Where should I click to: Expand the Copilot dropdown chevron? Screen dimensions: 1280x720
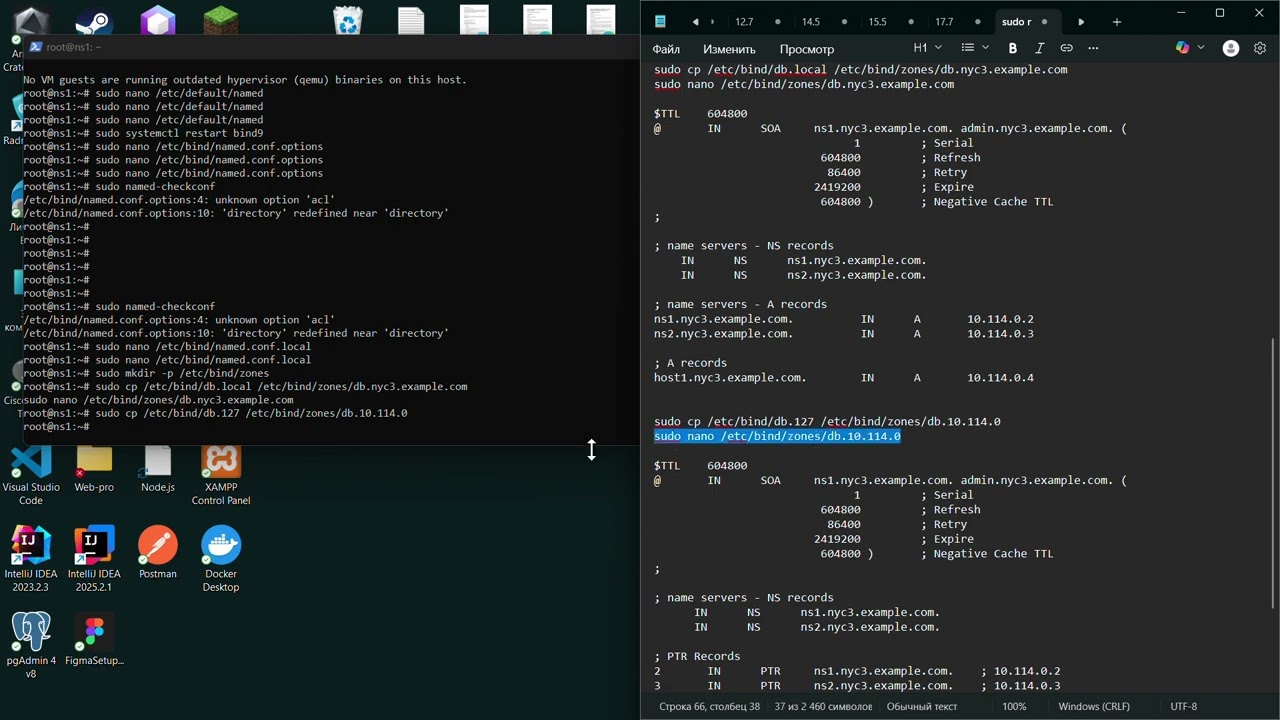pyautogui.click(x=1201, y=48)
